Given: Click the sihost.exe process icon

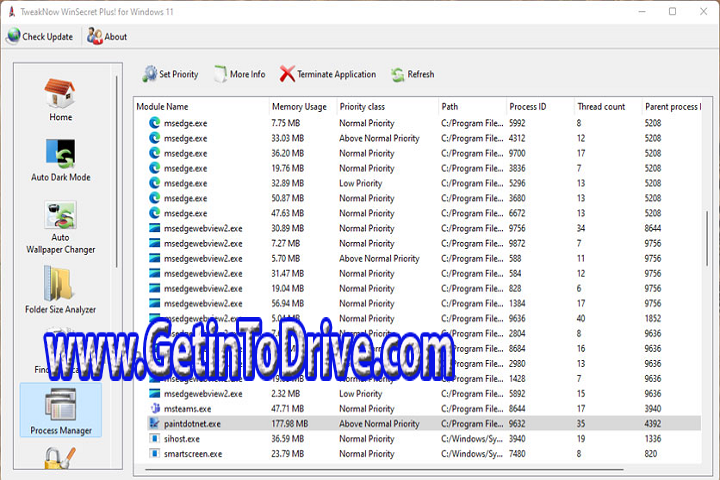Looking at the screenshot, I should pyautogui.click(x=155, y=439).
